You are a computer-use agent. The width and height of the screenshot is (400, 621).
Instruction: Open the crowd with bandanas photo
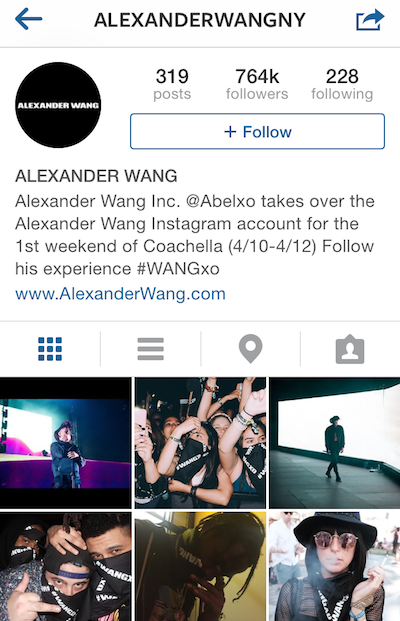coord(200,443)
